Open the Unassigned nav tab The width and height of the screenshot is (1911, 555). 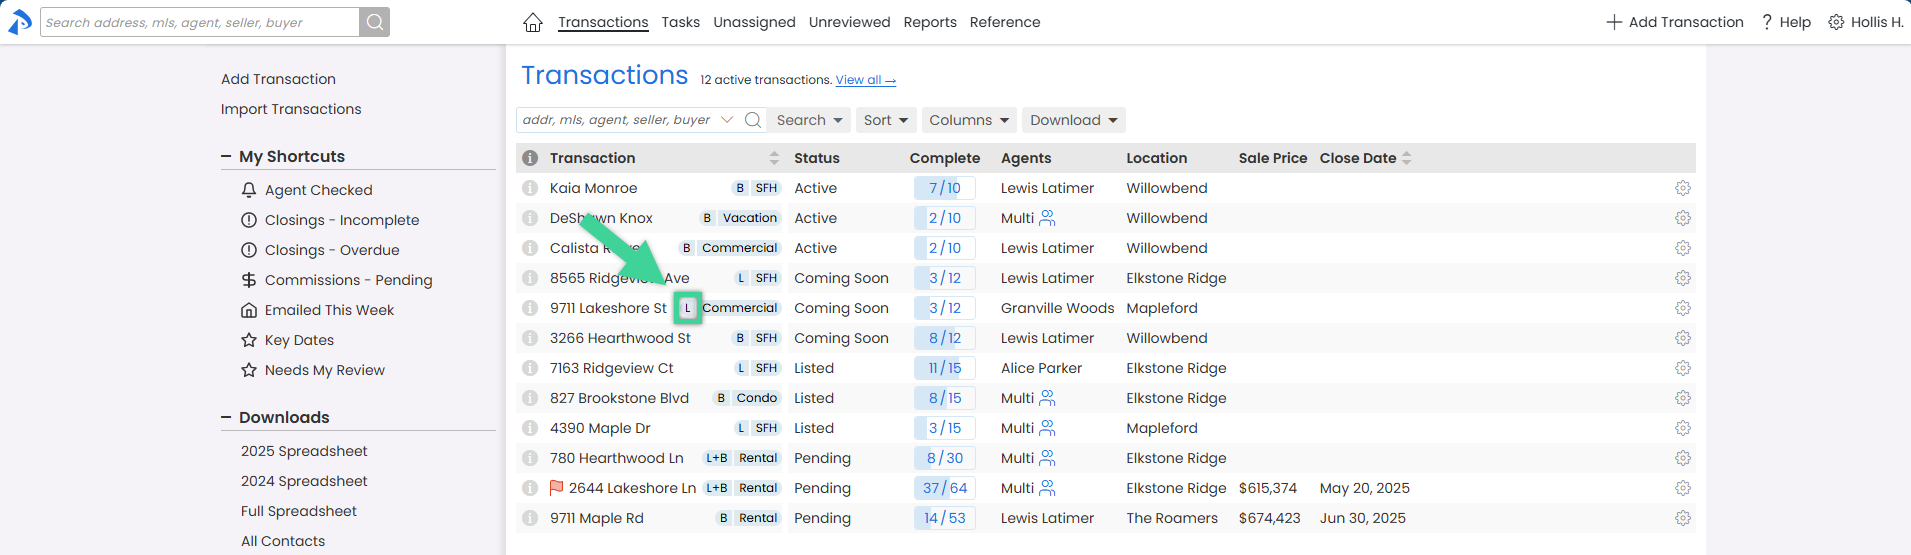tap(755, 22)
